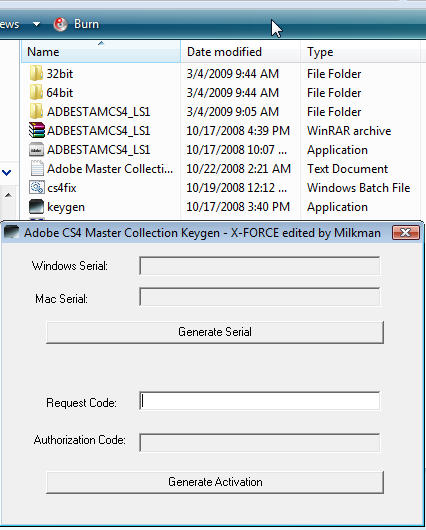Select the ADBESTAMCS4_LS1 WinRAR archive icon
Viewport: 426px width, 530px height.
click(x=37, y=130)
